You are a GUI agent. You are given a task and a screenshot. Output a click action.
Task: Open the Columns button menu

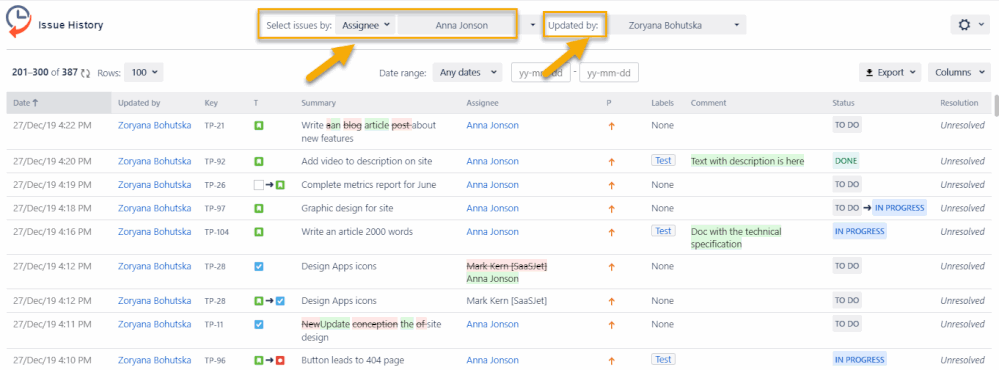959,73
